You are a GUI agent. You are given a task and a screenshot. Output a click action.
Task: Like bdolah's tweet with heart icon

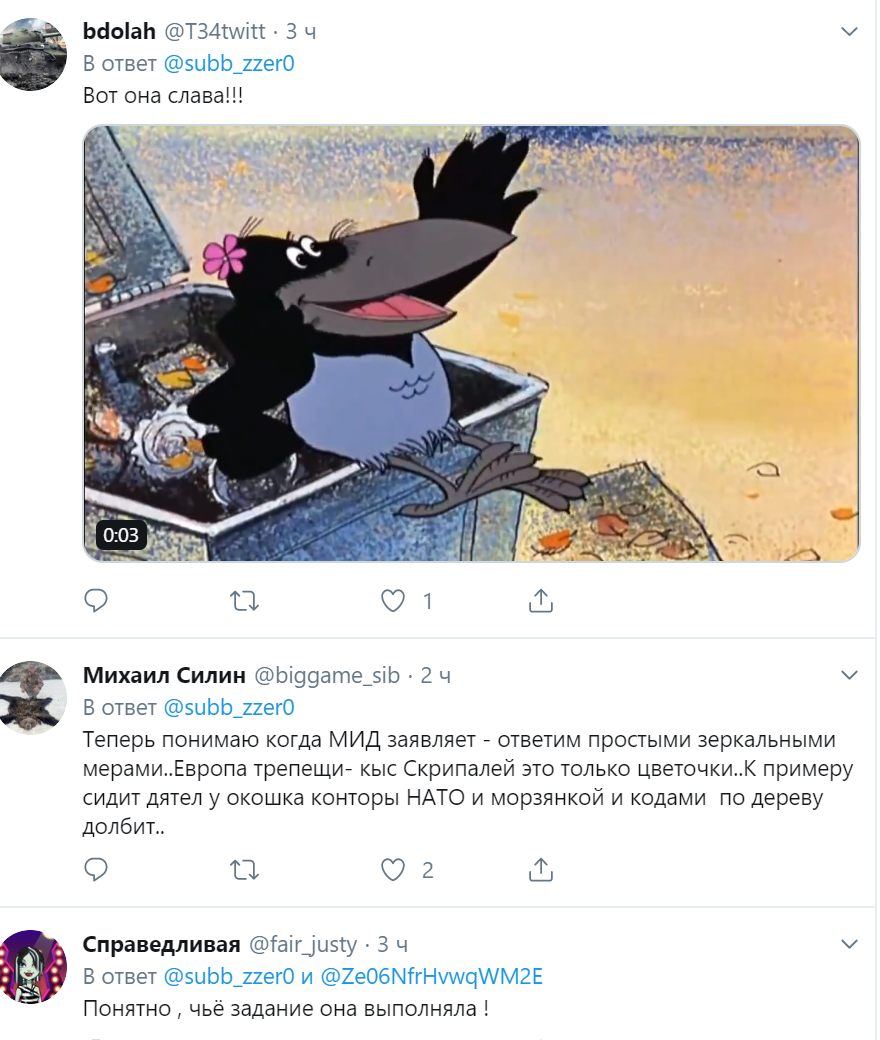tap(393, 601)
